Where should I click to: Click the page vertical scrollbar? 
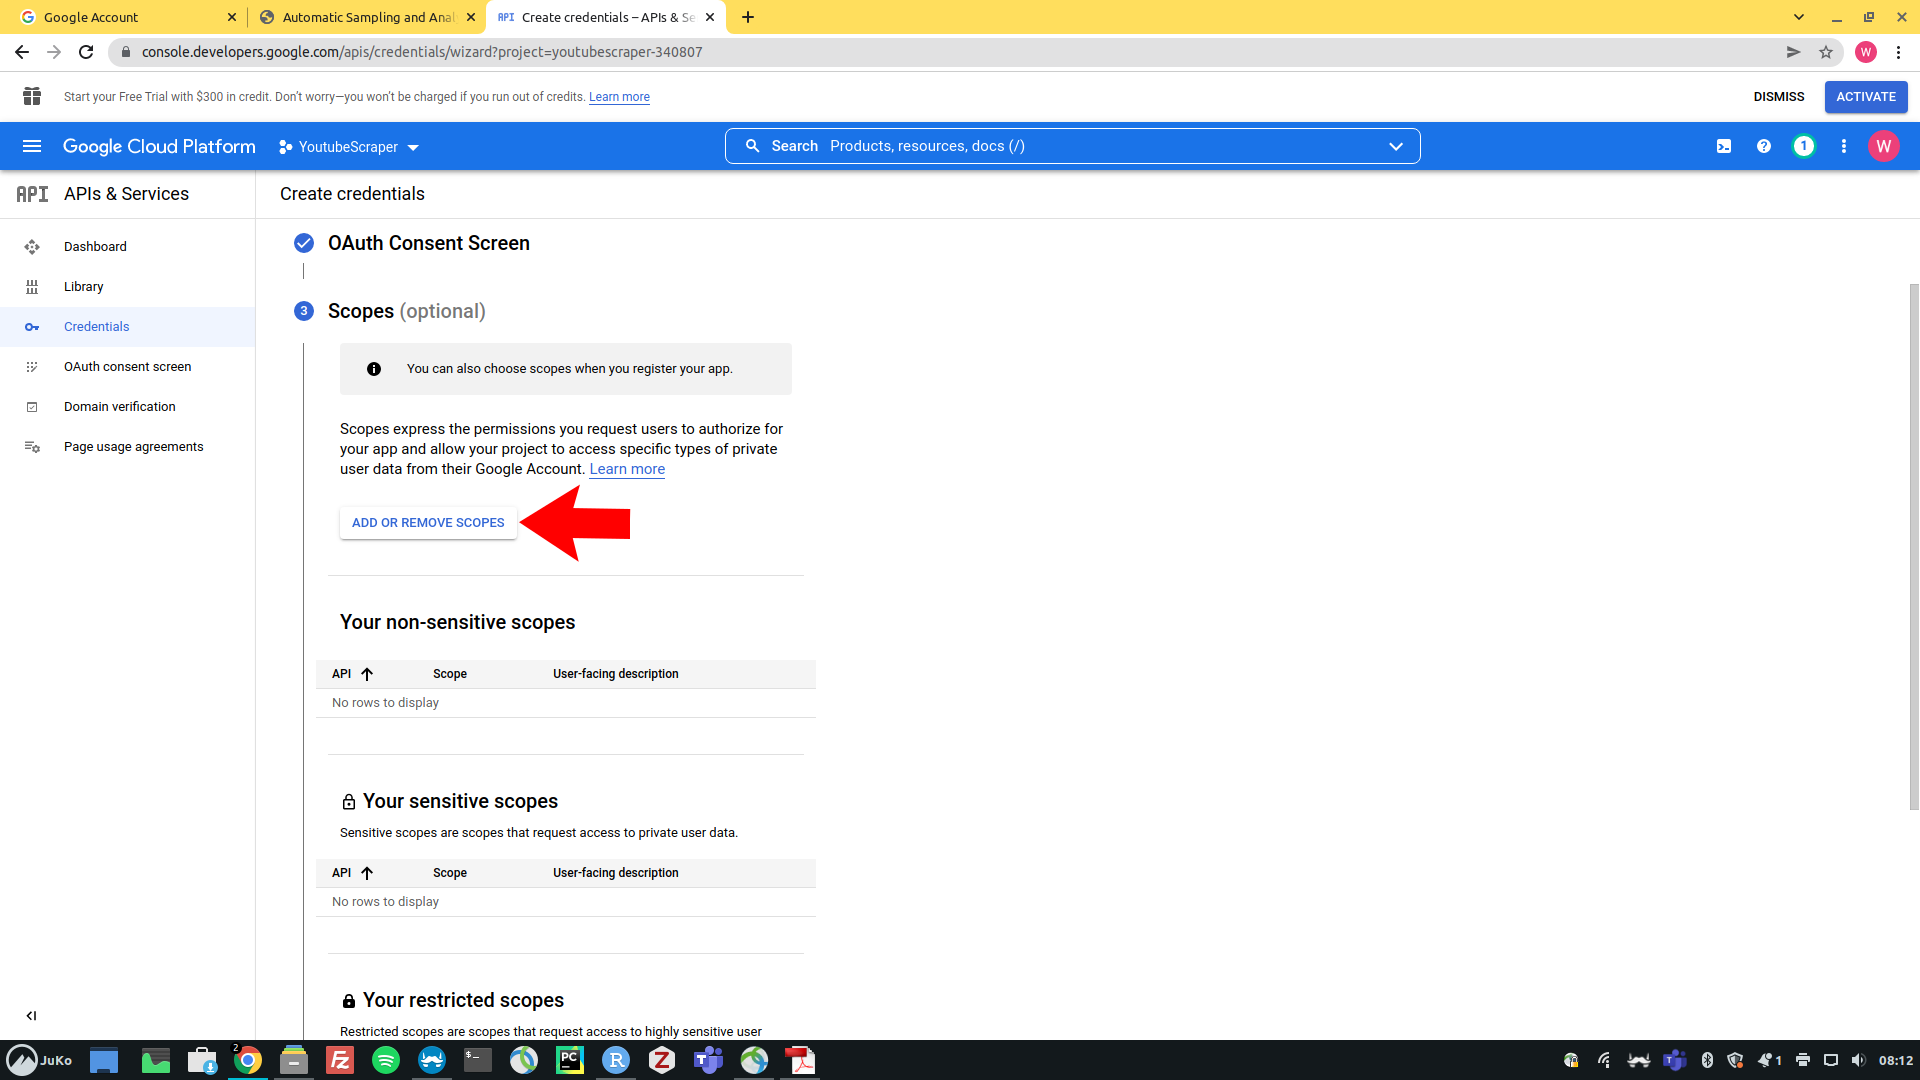coord(1914,545)
